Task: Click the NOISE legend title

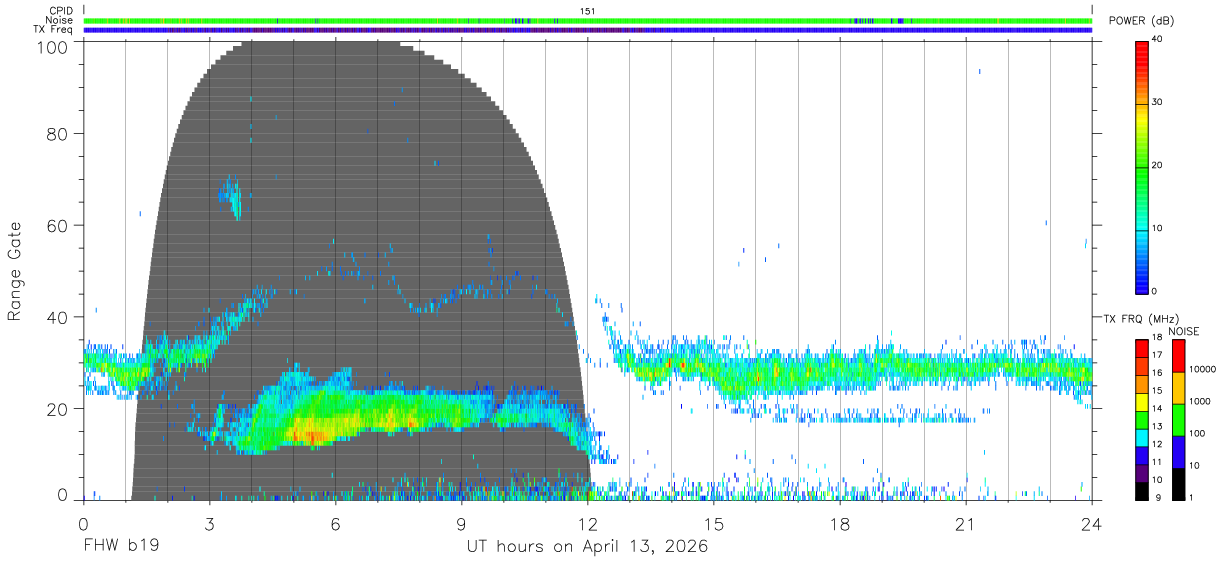Action: [1183, 330]
